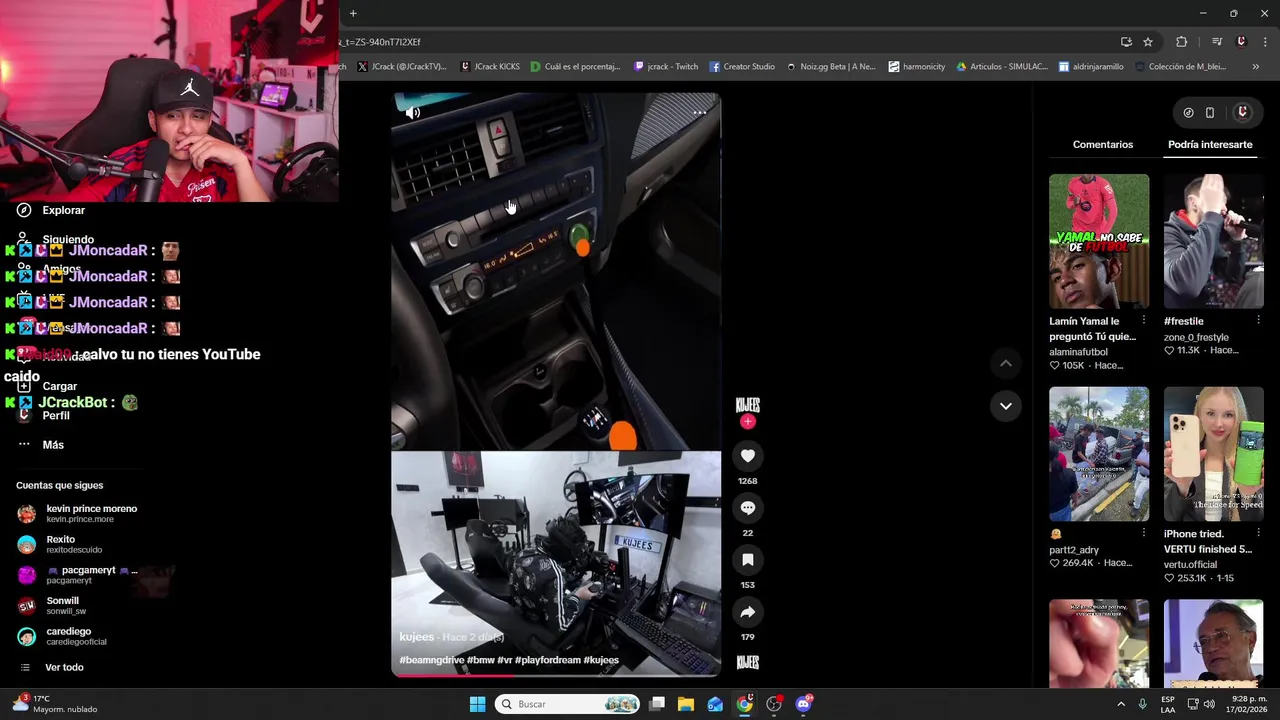
Task: Open the Chrome profile avatar
Action: coord(1241,42)
